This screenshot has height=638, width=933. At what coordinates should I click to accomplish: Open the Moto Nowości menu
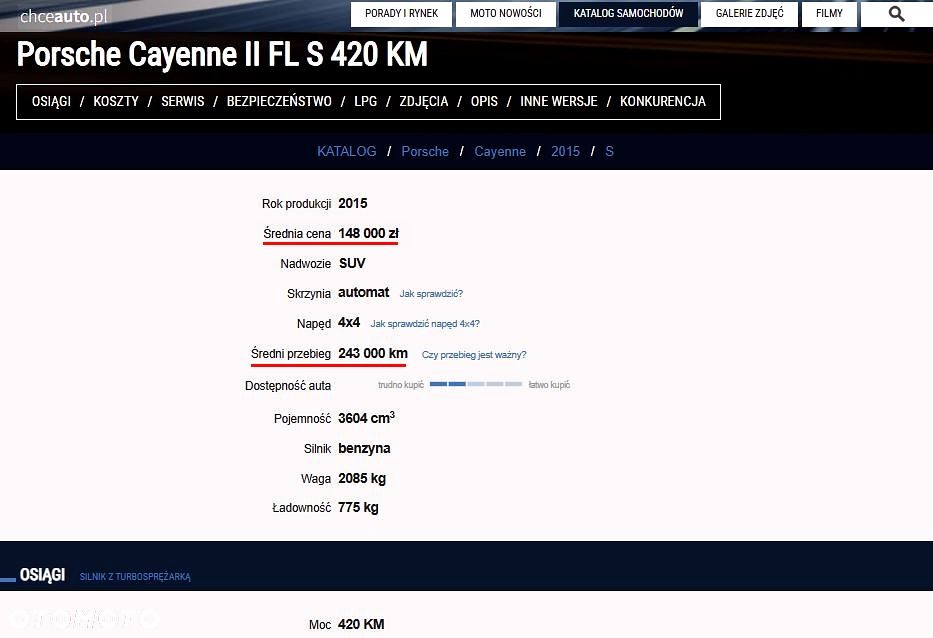click(x=506, y=13)
